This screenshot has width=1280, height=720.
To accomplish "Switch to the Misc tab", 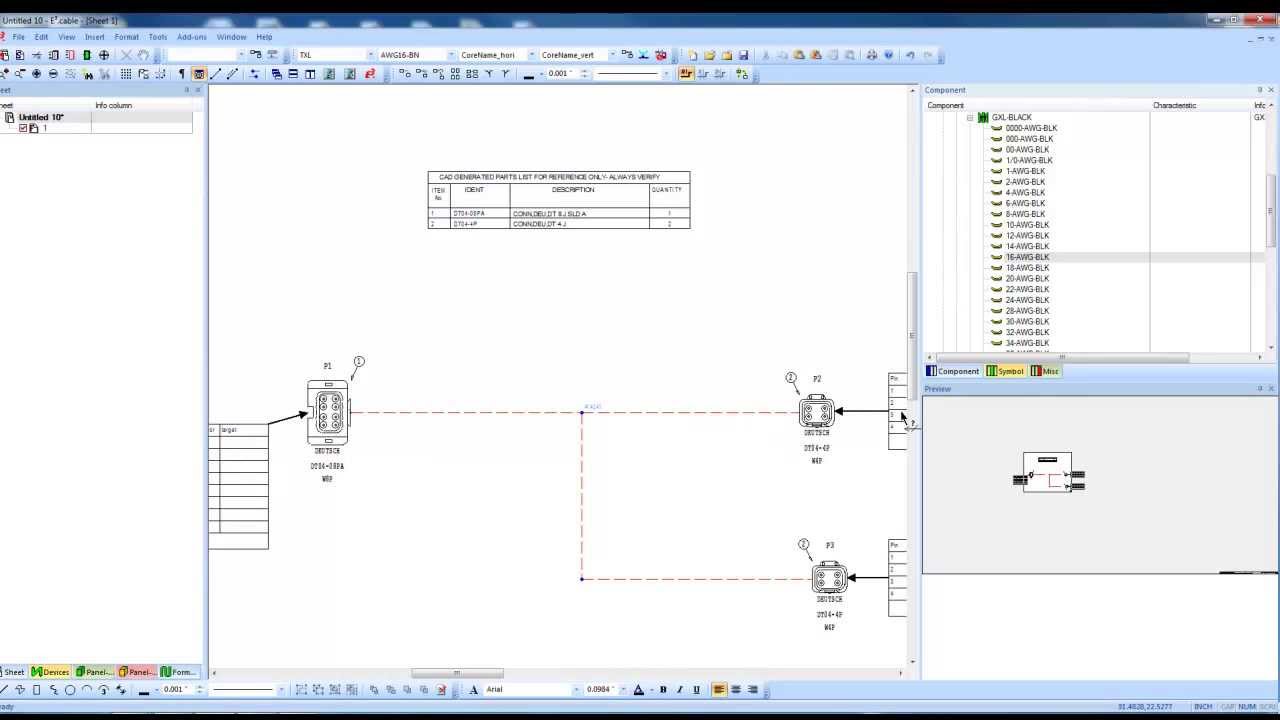I will pos(1045,371).
